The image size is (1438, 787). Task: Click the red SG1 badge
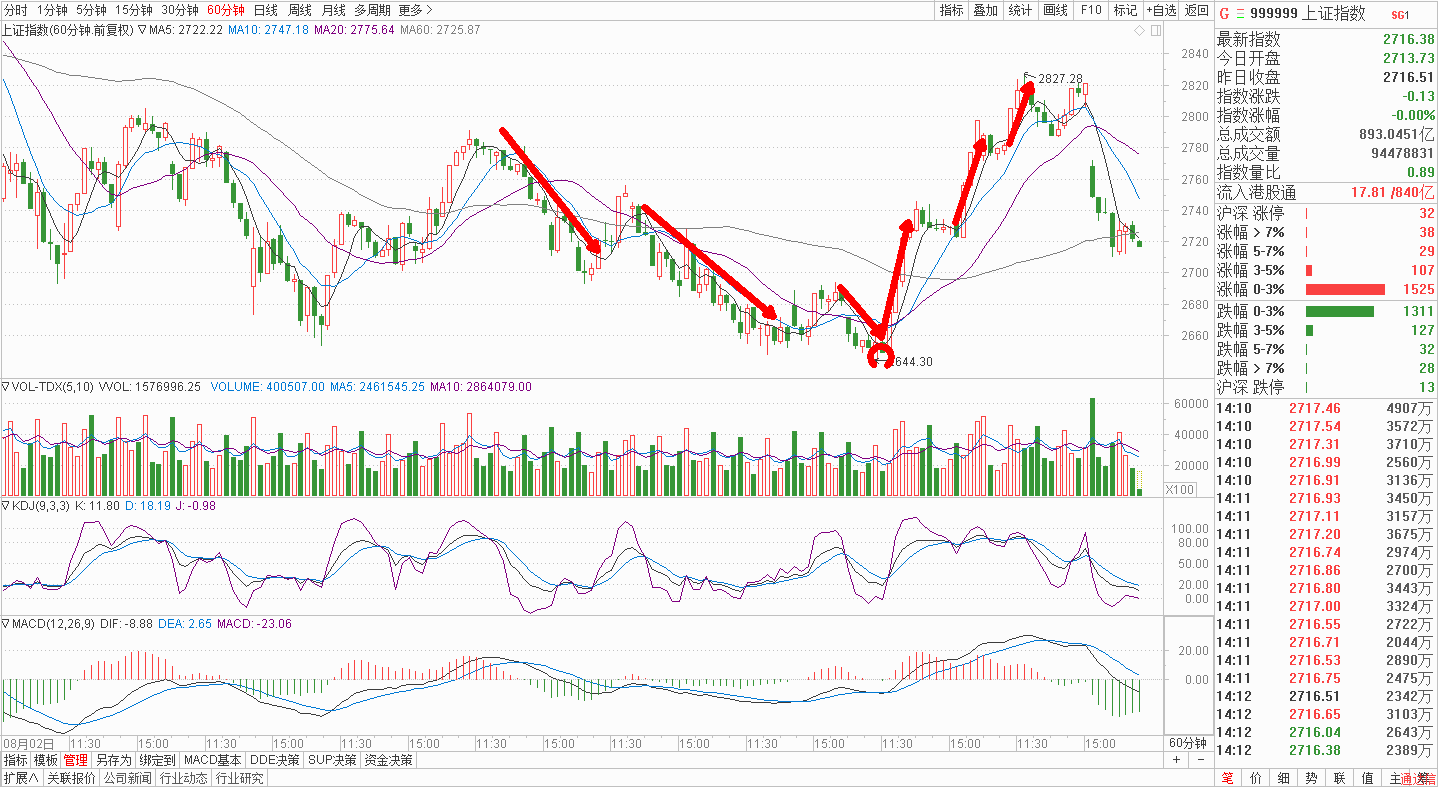(x=1400, y=14)
